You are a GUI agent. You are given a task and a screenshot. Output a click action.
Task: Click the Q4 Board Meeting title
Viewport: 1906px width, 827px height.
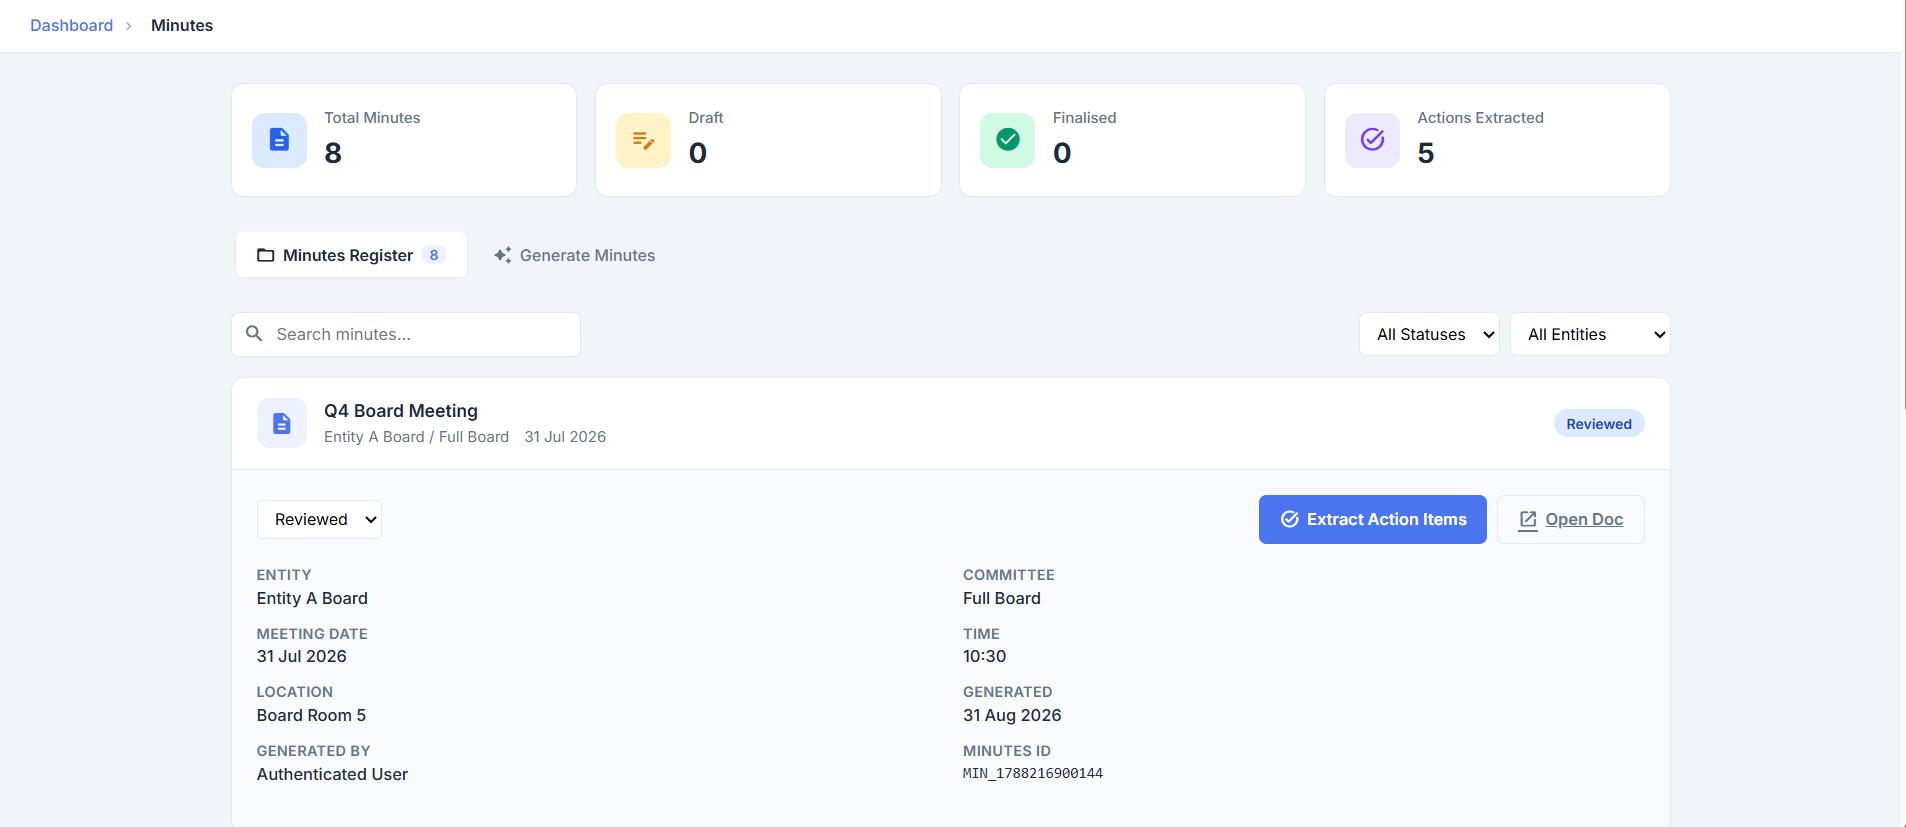(401, 411)
